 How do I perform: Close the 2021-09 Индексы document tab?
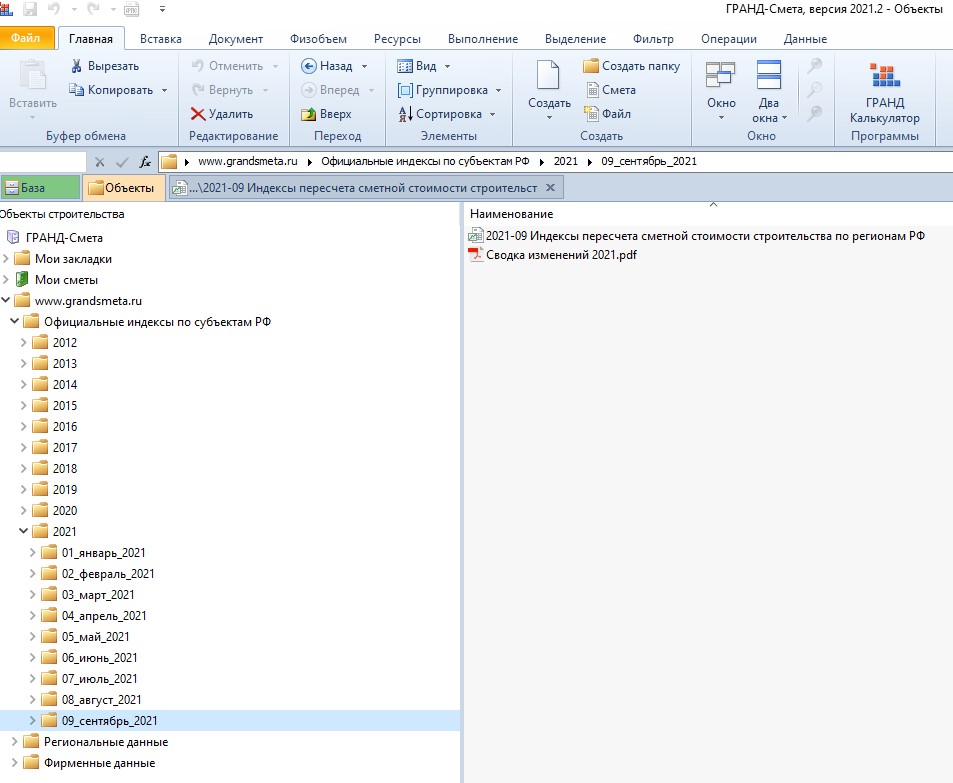551,188
